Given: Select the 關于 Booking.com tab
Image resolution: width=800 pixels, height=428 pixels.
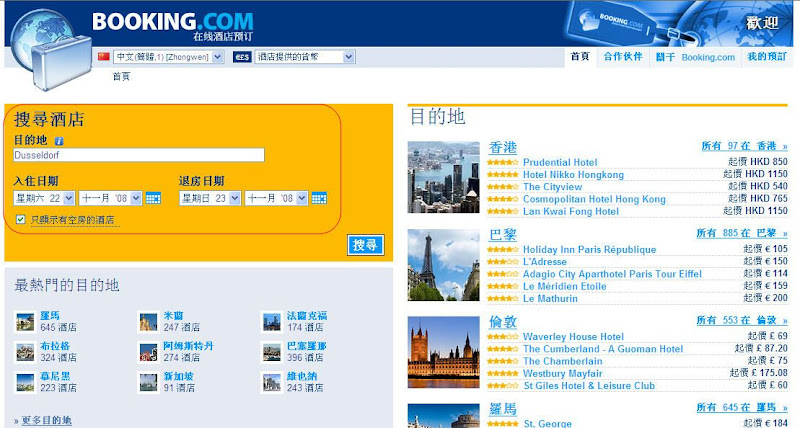Looking at the screenshot, I should pyautogui.click(x=695, y=57).
